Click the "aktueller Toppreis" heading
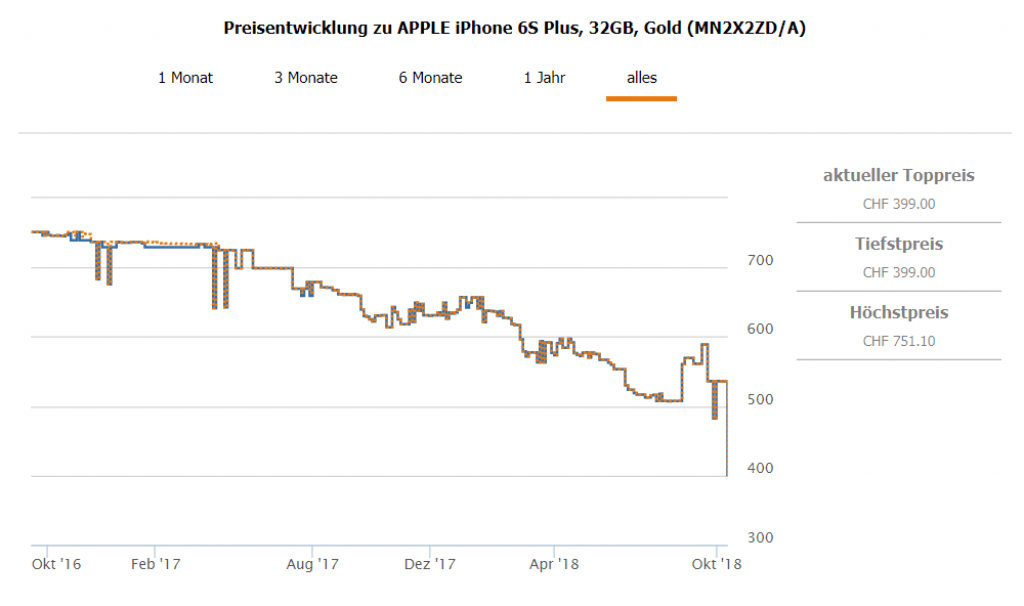 (898, 176)
